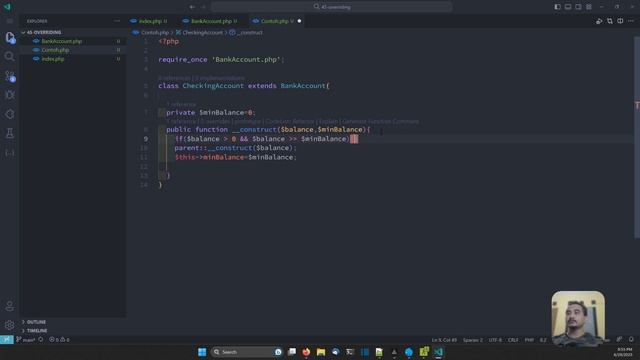Change the UTF-8 encoding status item
Screen dimensions: 640x360
point(495,340)
